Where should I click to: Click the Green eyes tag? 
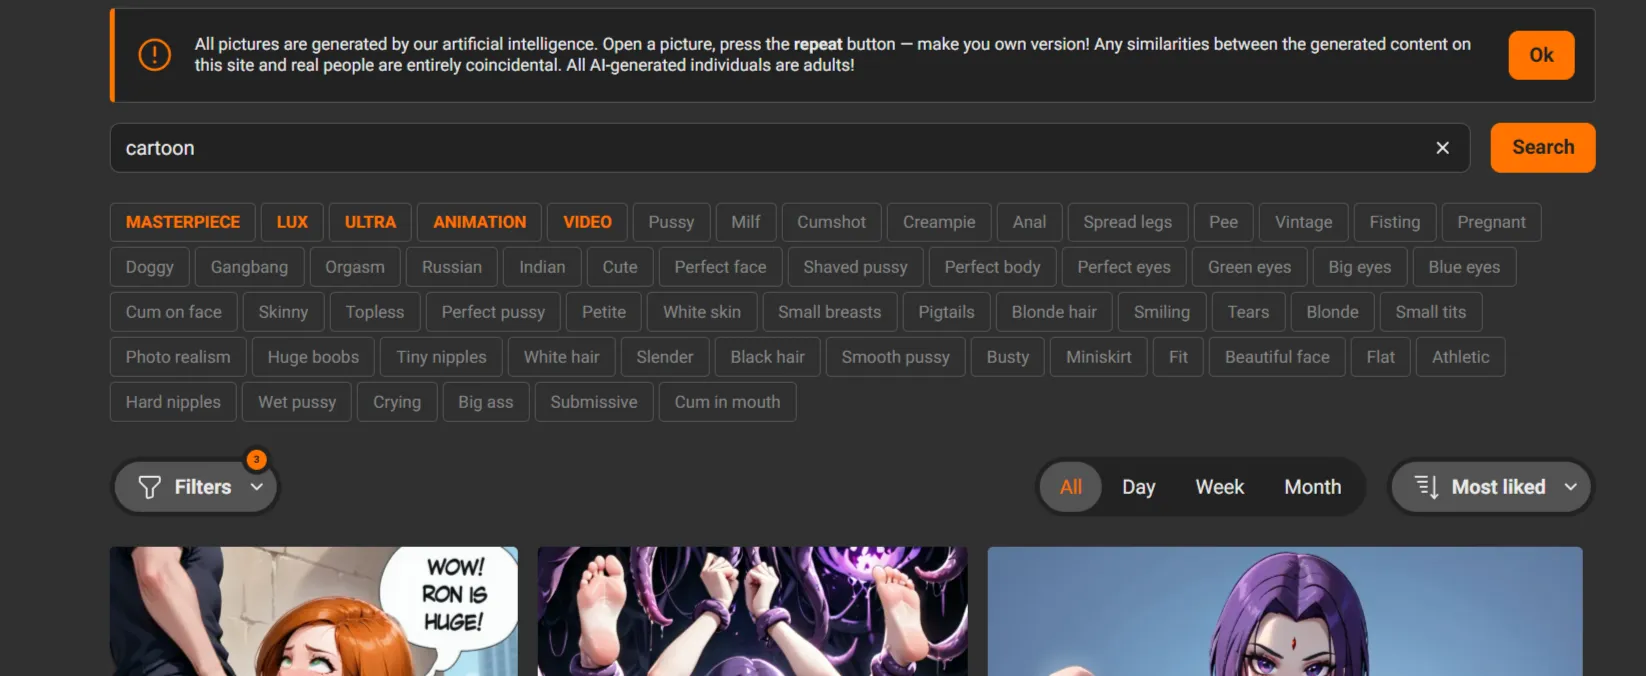pos(1249,267)
